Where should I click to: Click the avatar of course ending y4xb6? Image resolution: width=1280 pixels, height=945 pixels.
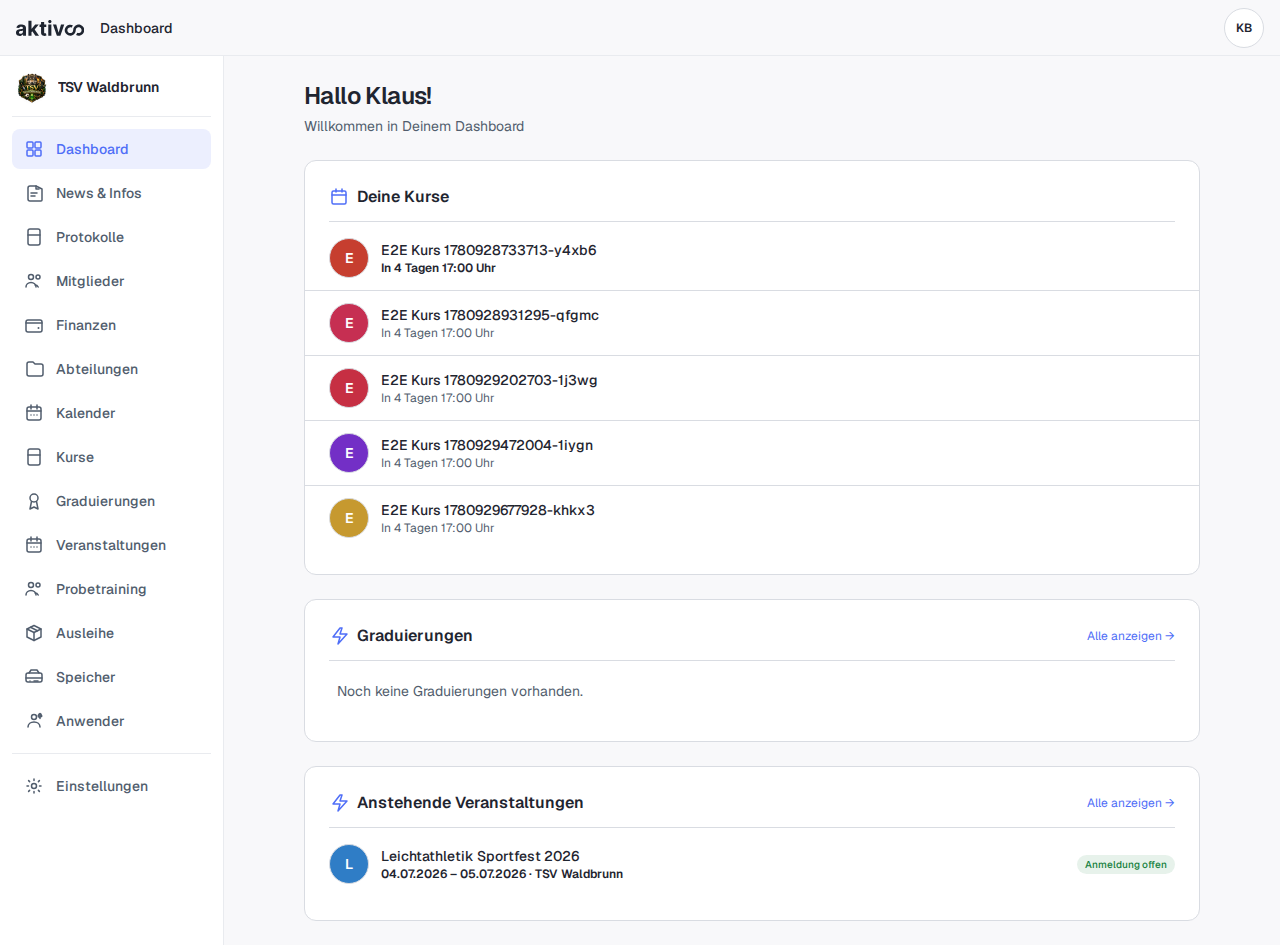(349, 258)
